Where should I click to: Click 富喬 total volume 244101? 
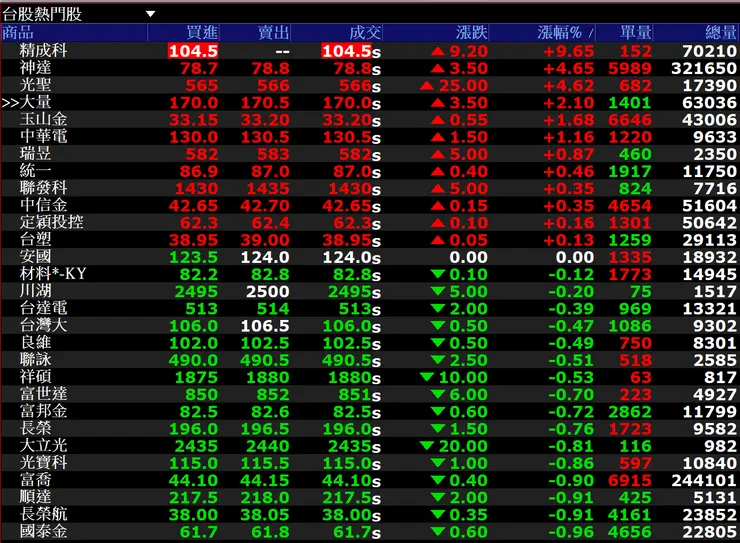click(704, 480)
